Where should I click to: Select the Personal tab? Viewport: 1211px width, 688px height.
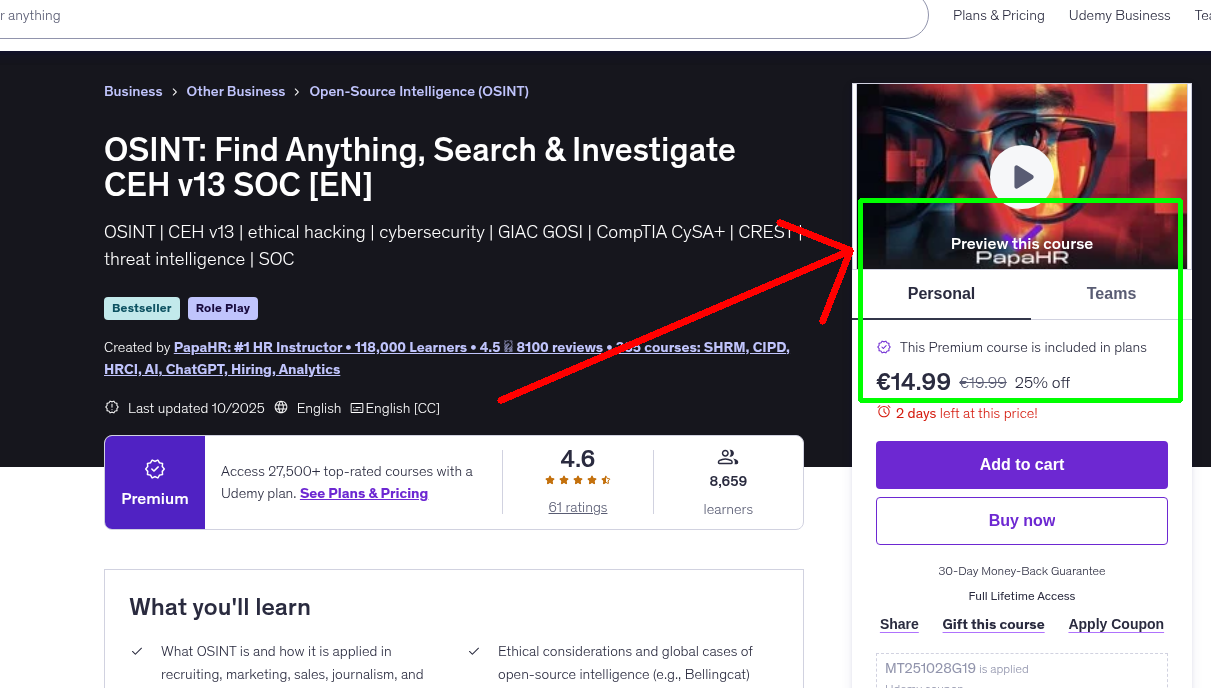tap(941, 293)
